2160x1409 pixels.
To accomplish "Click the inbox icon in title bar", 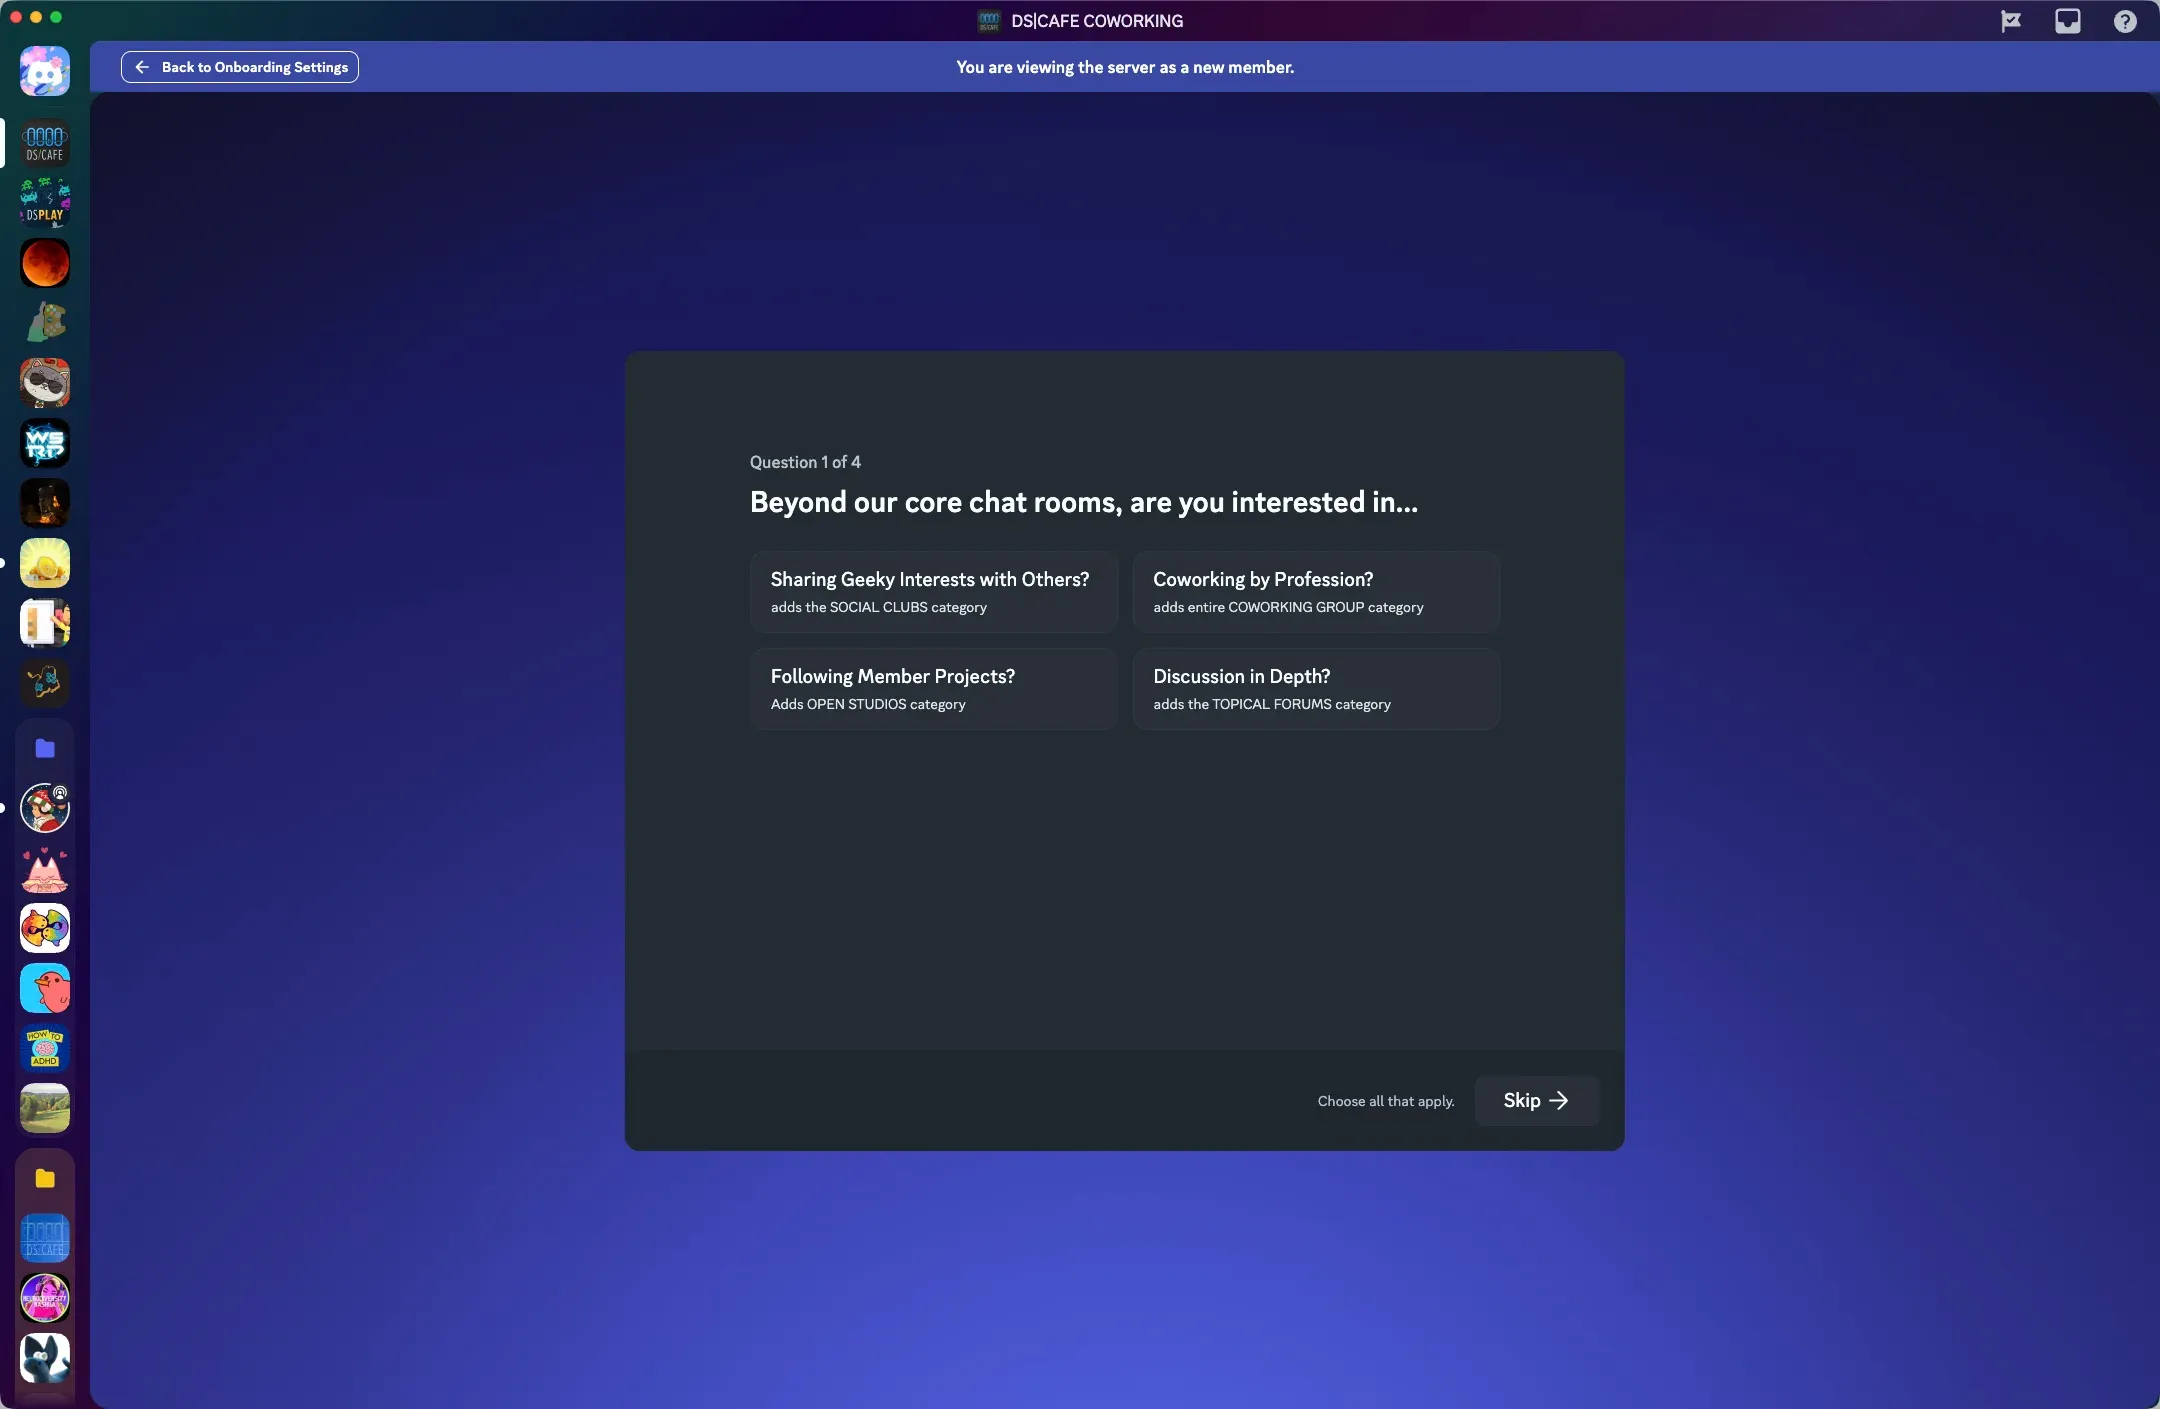I will click(2067, 21).
